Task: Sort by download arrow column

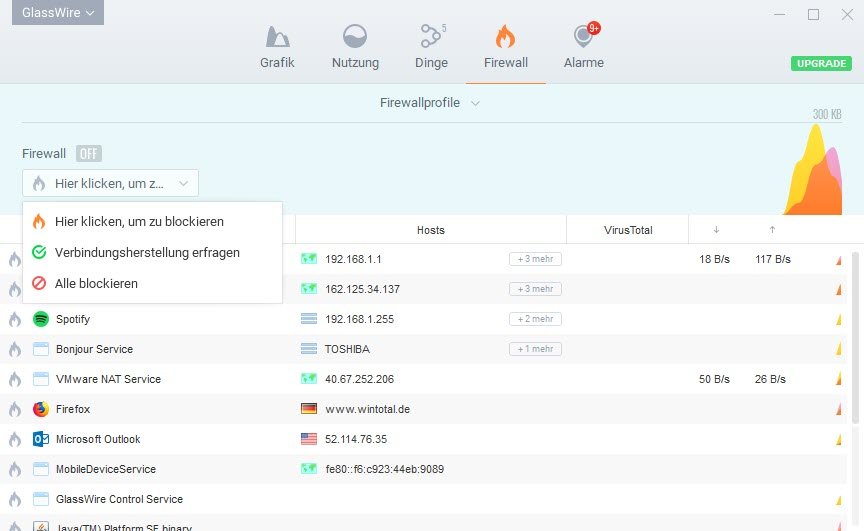Action: pyautogui.click(x=716, y=230)
